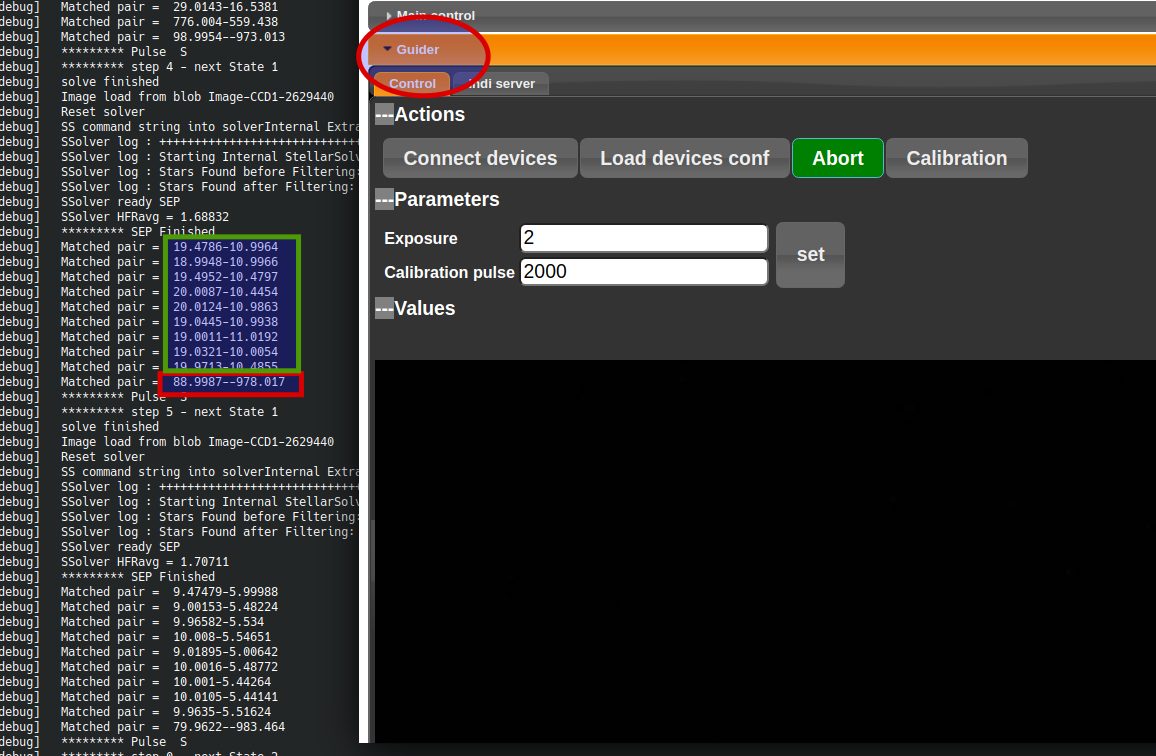1156x756 pixels.
Task: Start Calibration with its button
Action: pos(956,158)
